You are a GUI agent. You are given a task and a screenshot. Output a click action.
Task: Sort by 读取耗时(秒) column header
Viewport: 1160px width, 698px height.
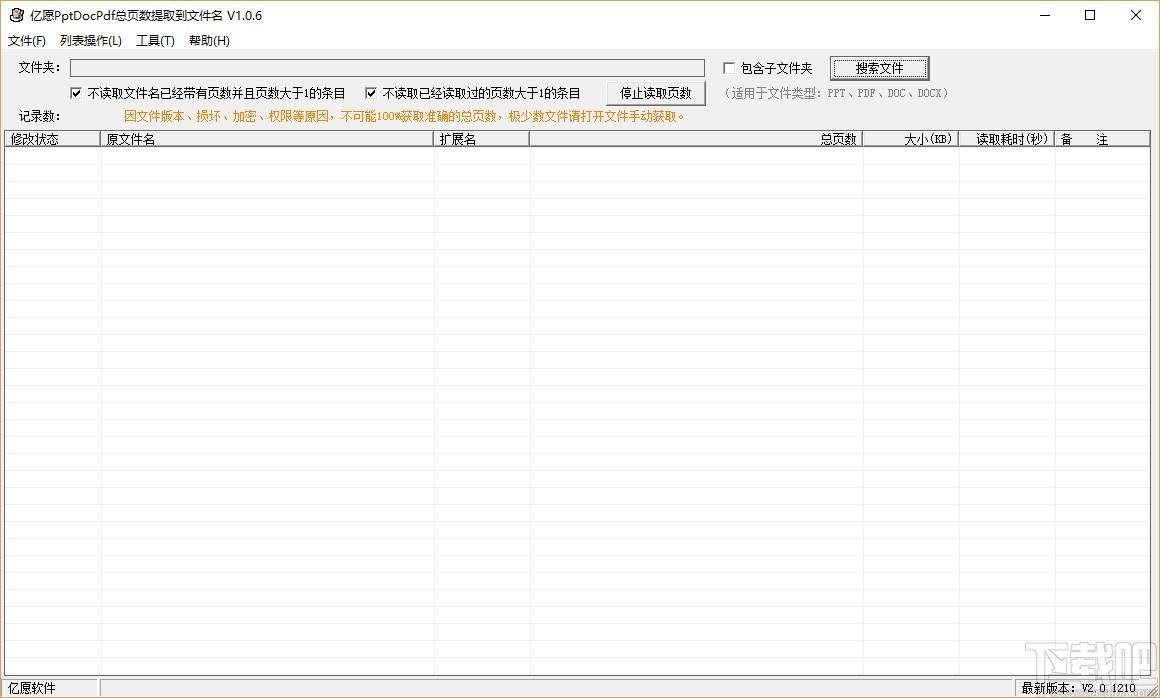[x=1006, y=139]
